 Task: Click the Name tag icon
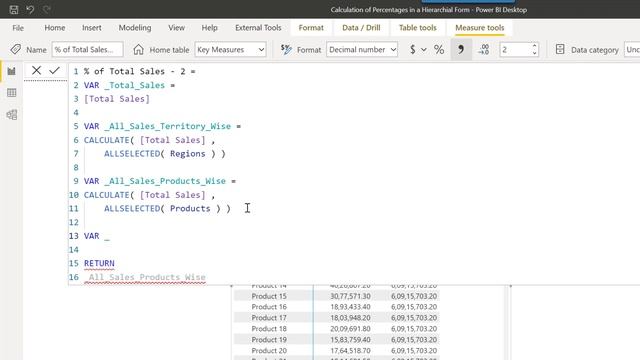click(x=16, y=49)
